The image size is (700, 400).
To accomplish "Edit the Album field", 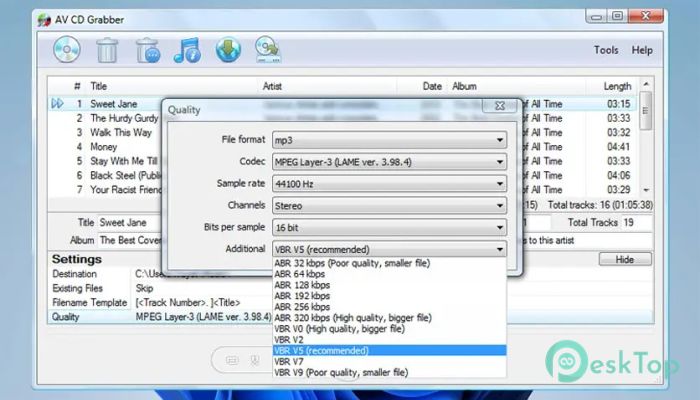I will point(129,241).
